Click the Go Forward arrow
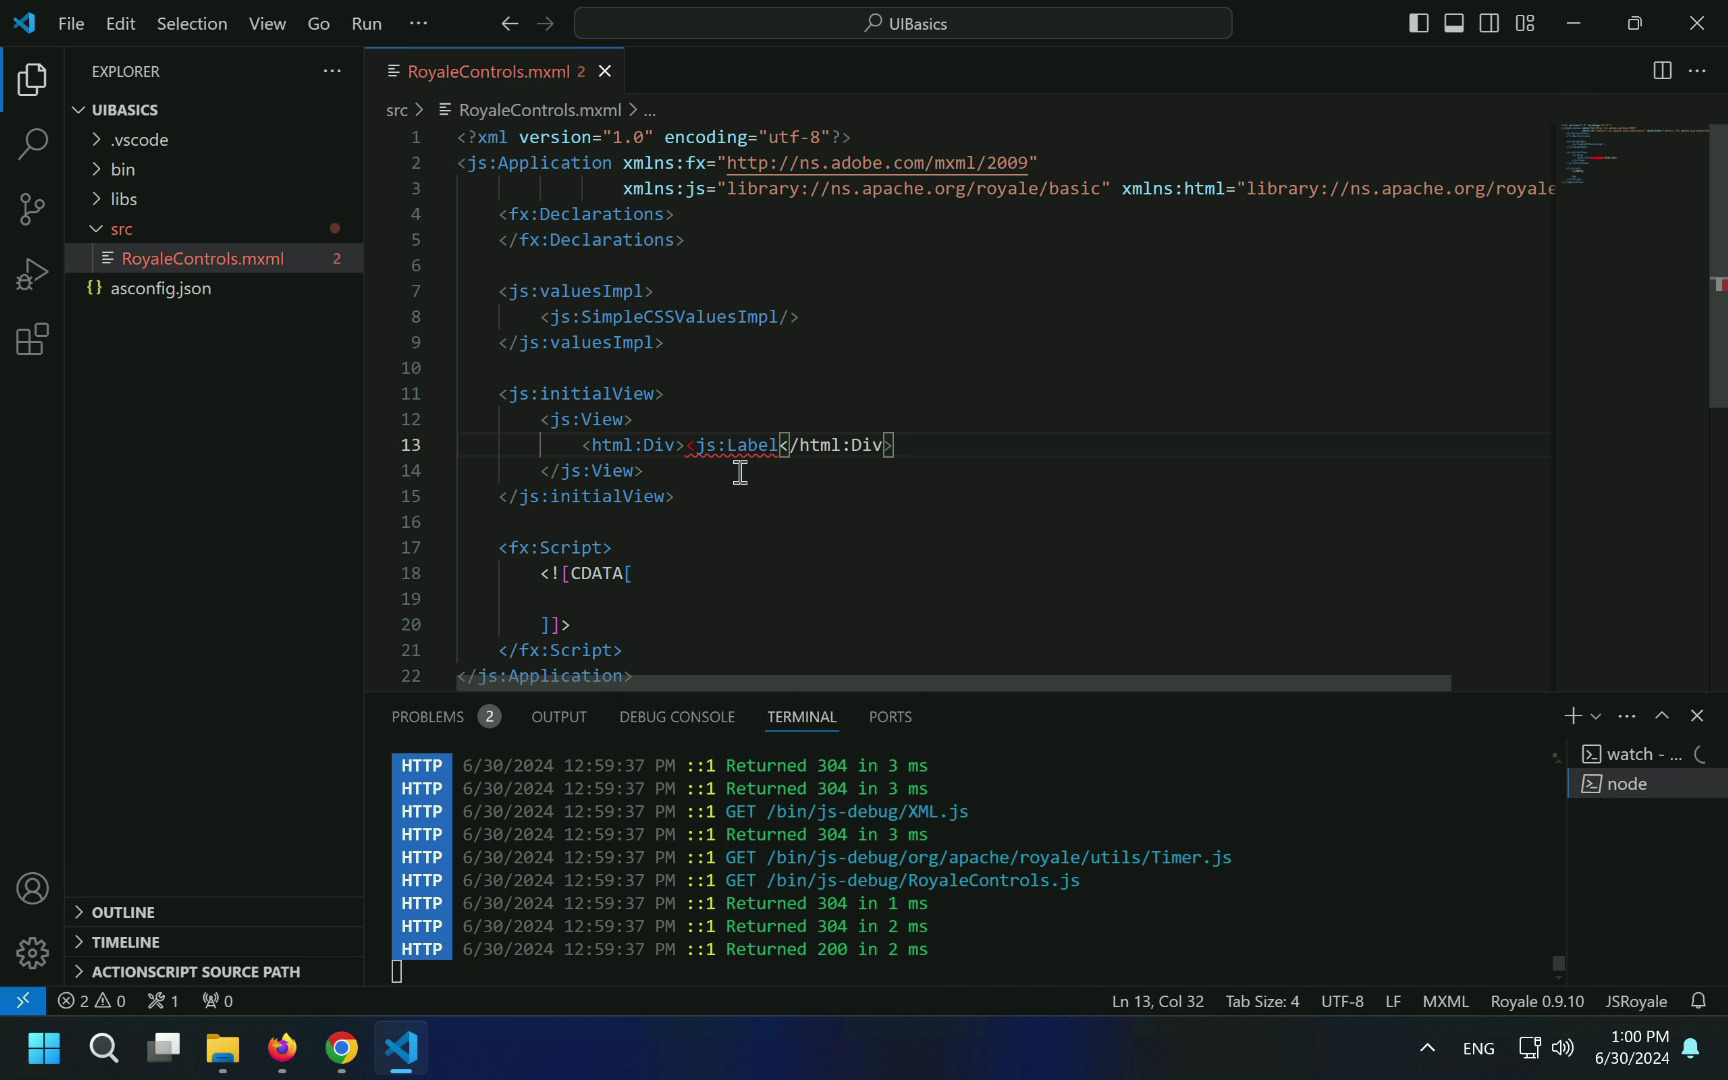The width and height of the screenshot is (1728, 1080). pyautogui.click(x=545, y=23)
